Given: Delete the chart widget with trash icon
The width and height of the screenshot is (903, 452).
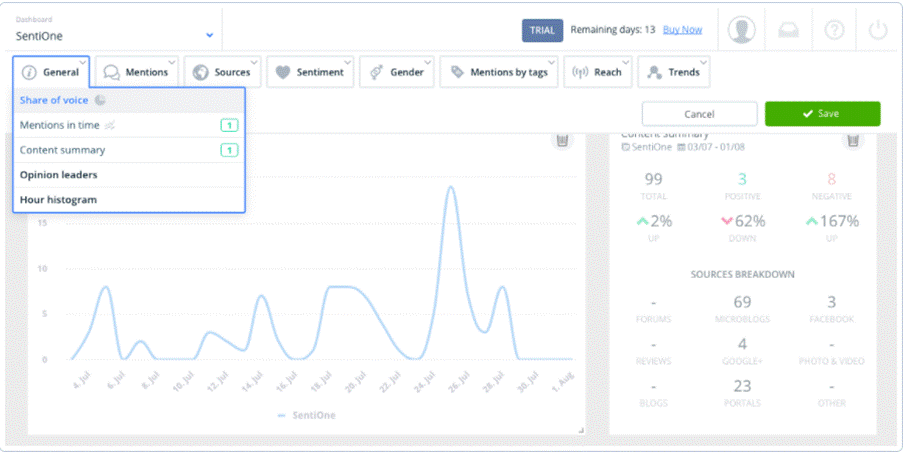Looking at the screenshot, I should point(562,141).
